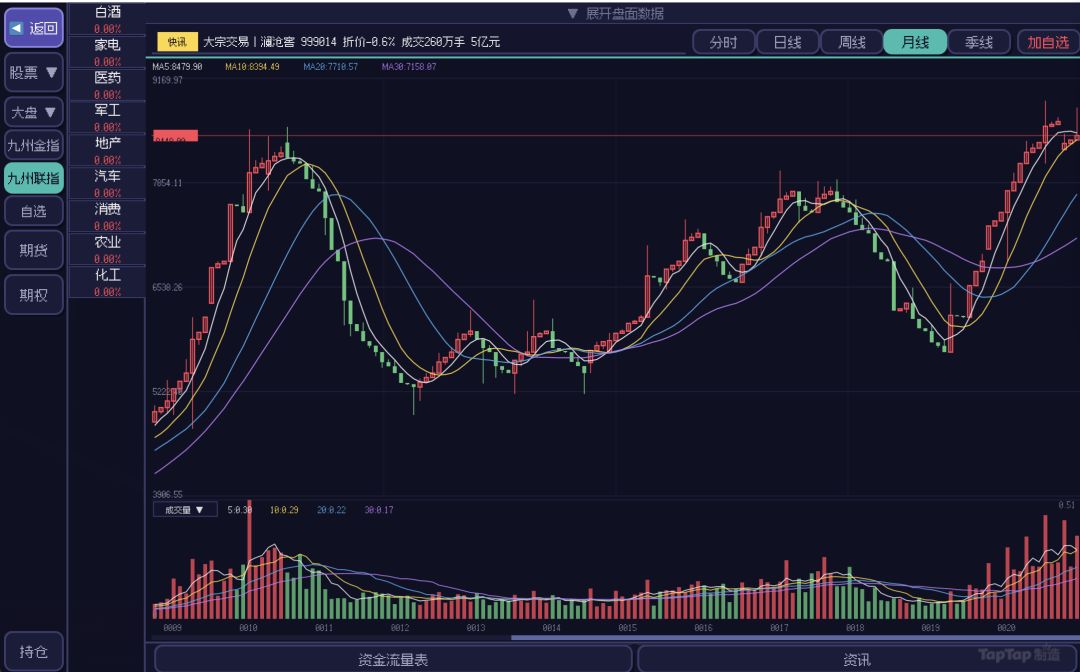Screen dimensions: 1080x672
Task: Click the MA30:7158.07 indicator label
Action: point(409,67)
